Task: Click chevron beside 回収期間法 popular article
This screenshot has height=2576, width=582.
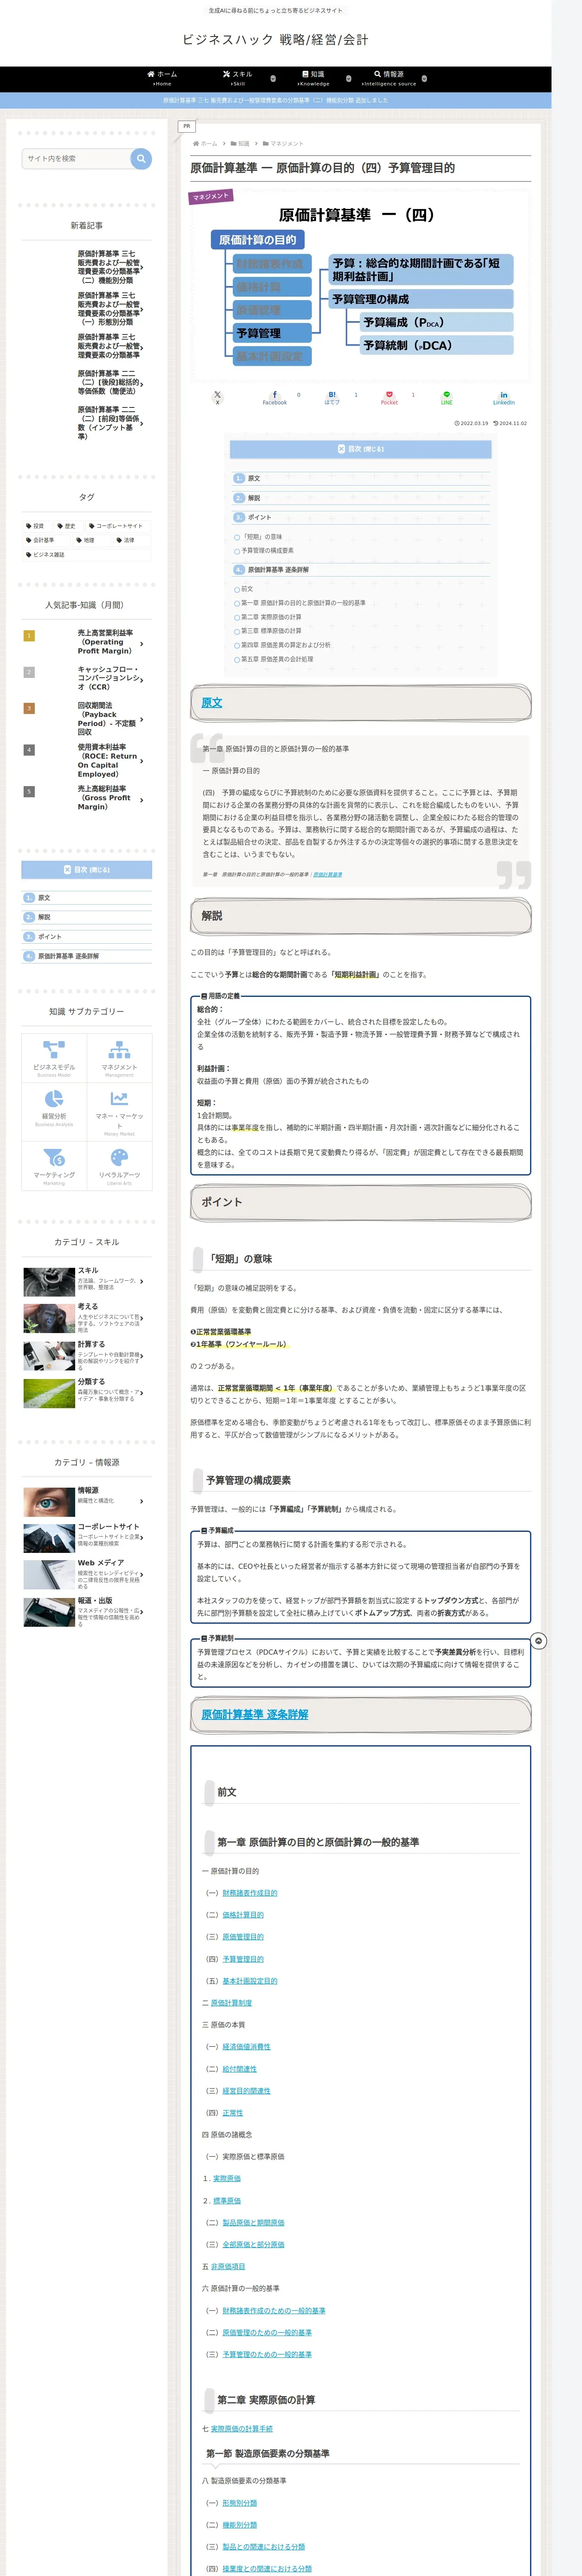Action: point(142,719)
